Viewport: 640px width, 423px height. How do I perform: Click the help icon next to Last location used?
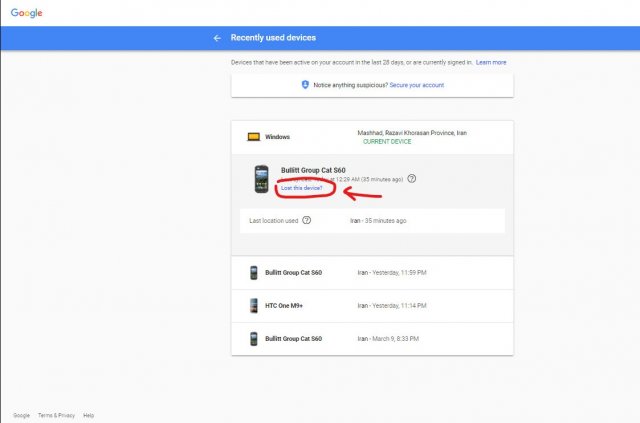coord(307,220)
